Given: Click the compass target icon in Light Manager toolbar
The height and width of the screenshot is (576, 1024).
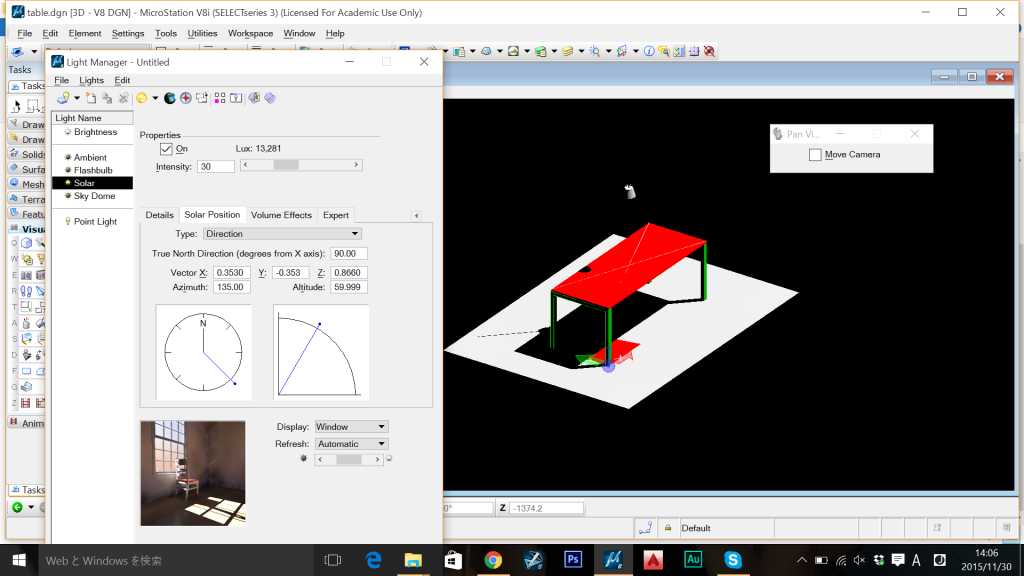Looking at the screenshot, I should pyautogui.click(x=185, y=98).
